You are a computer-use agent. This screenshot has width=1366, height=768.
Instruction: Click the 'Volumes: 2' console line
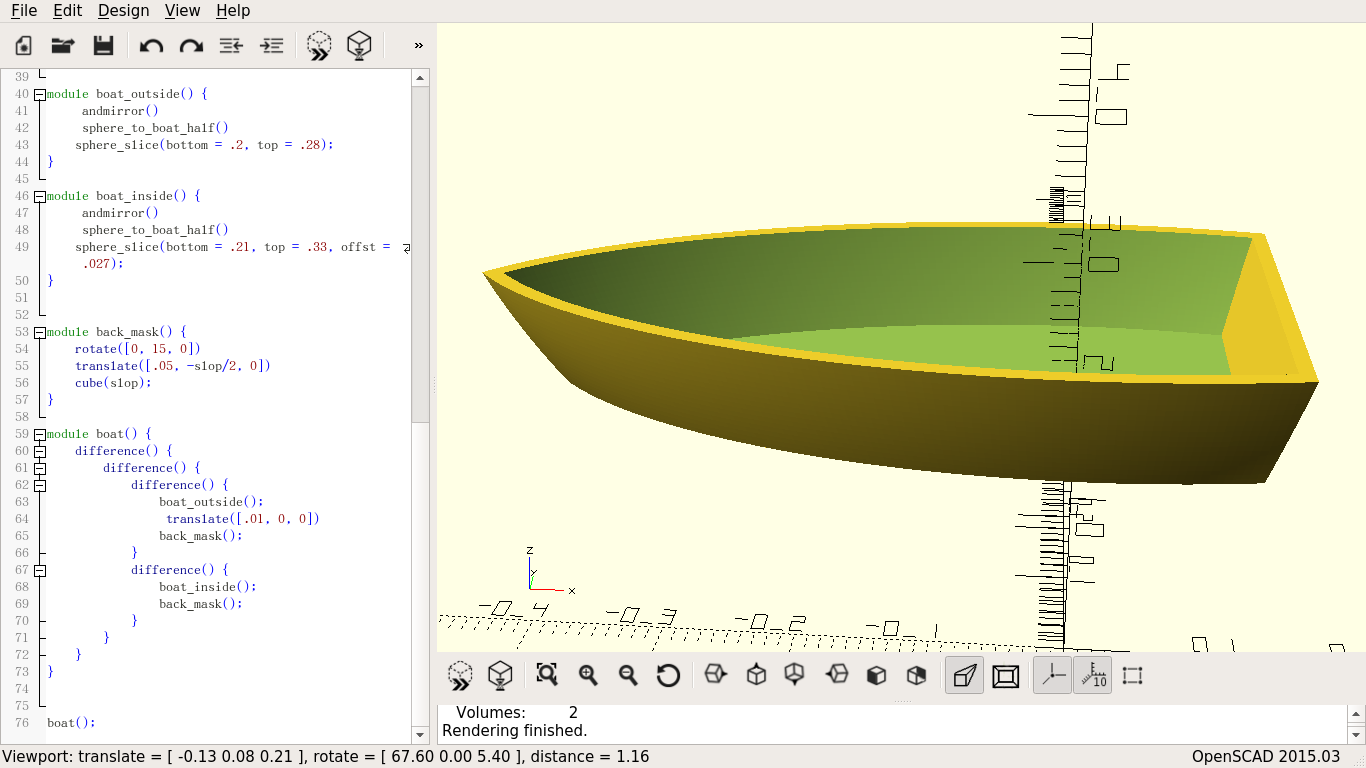pos(517,713)
